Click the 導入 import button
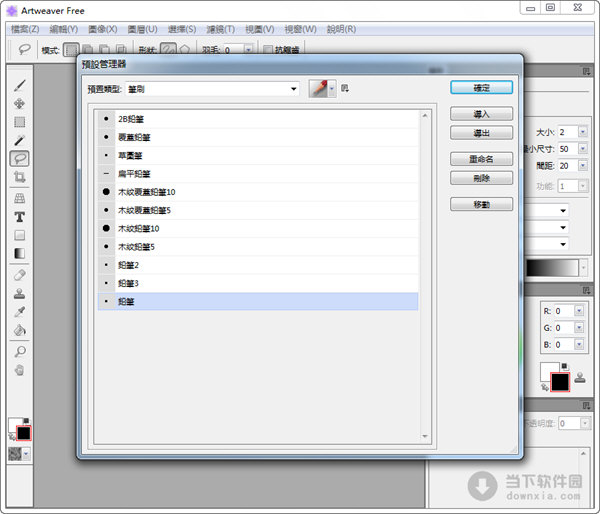This screenshot has height=514, width=600. pyautogui.click(x=481, y=114)
